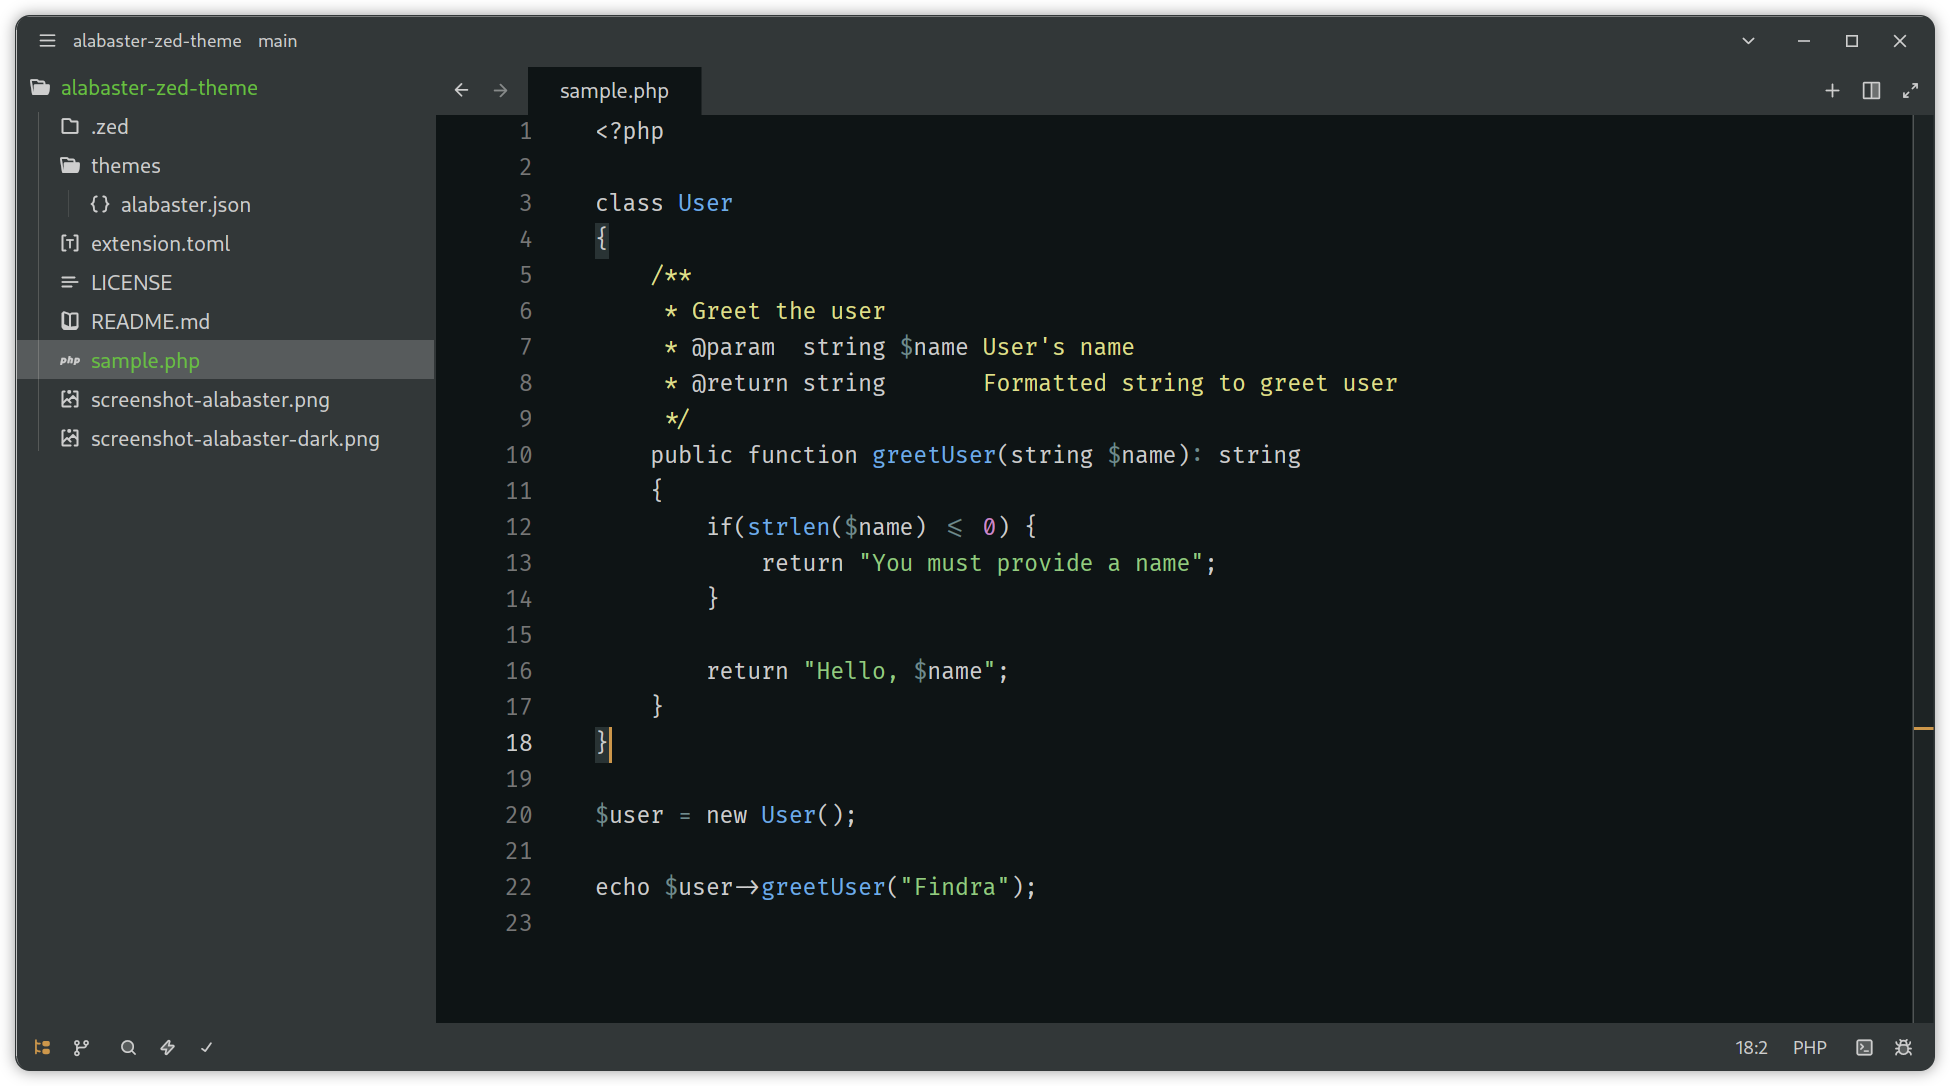The width and height of the screenshot is (1950, 1086).
Task: Open the hamburger application menu
Action: click(x=47, y=41)
